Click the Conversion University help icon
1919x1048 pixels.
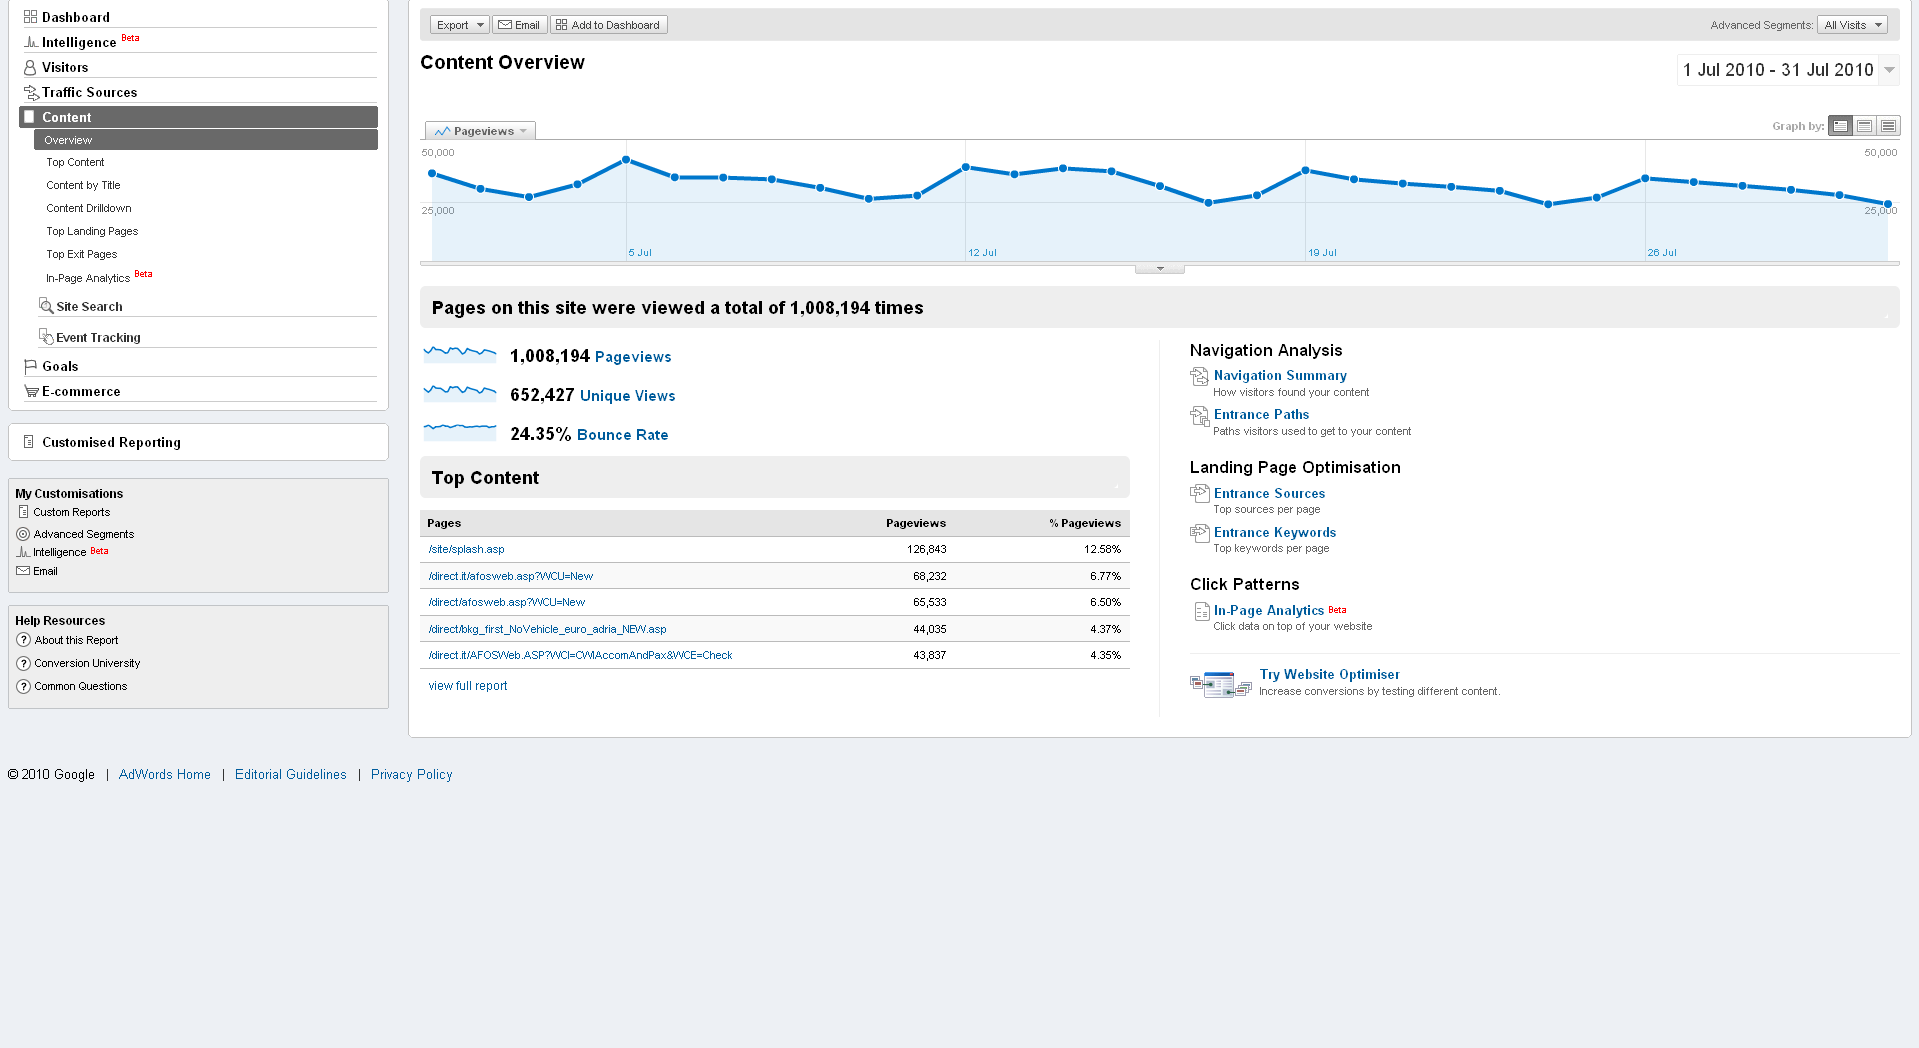click(x=24, y=663)
